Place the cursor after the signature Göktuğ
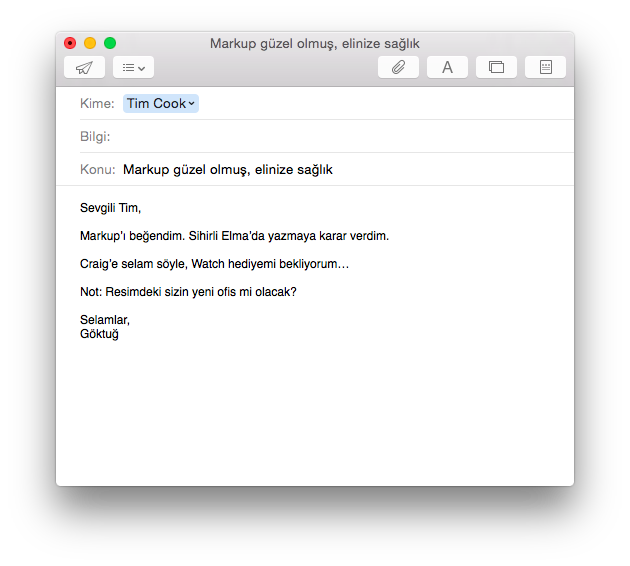The height and width of the screenshot is (566, 630). 119,334
